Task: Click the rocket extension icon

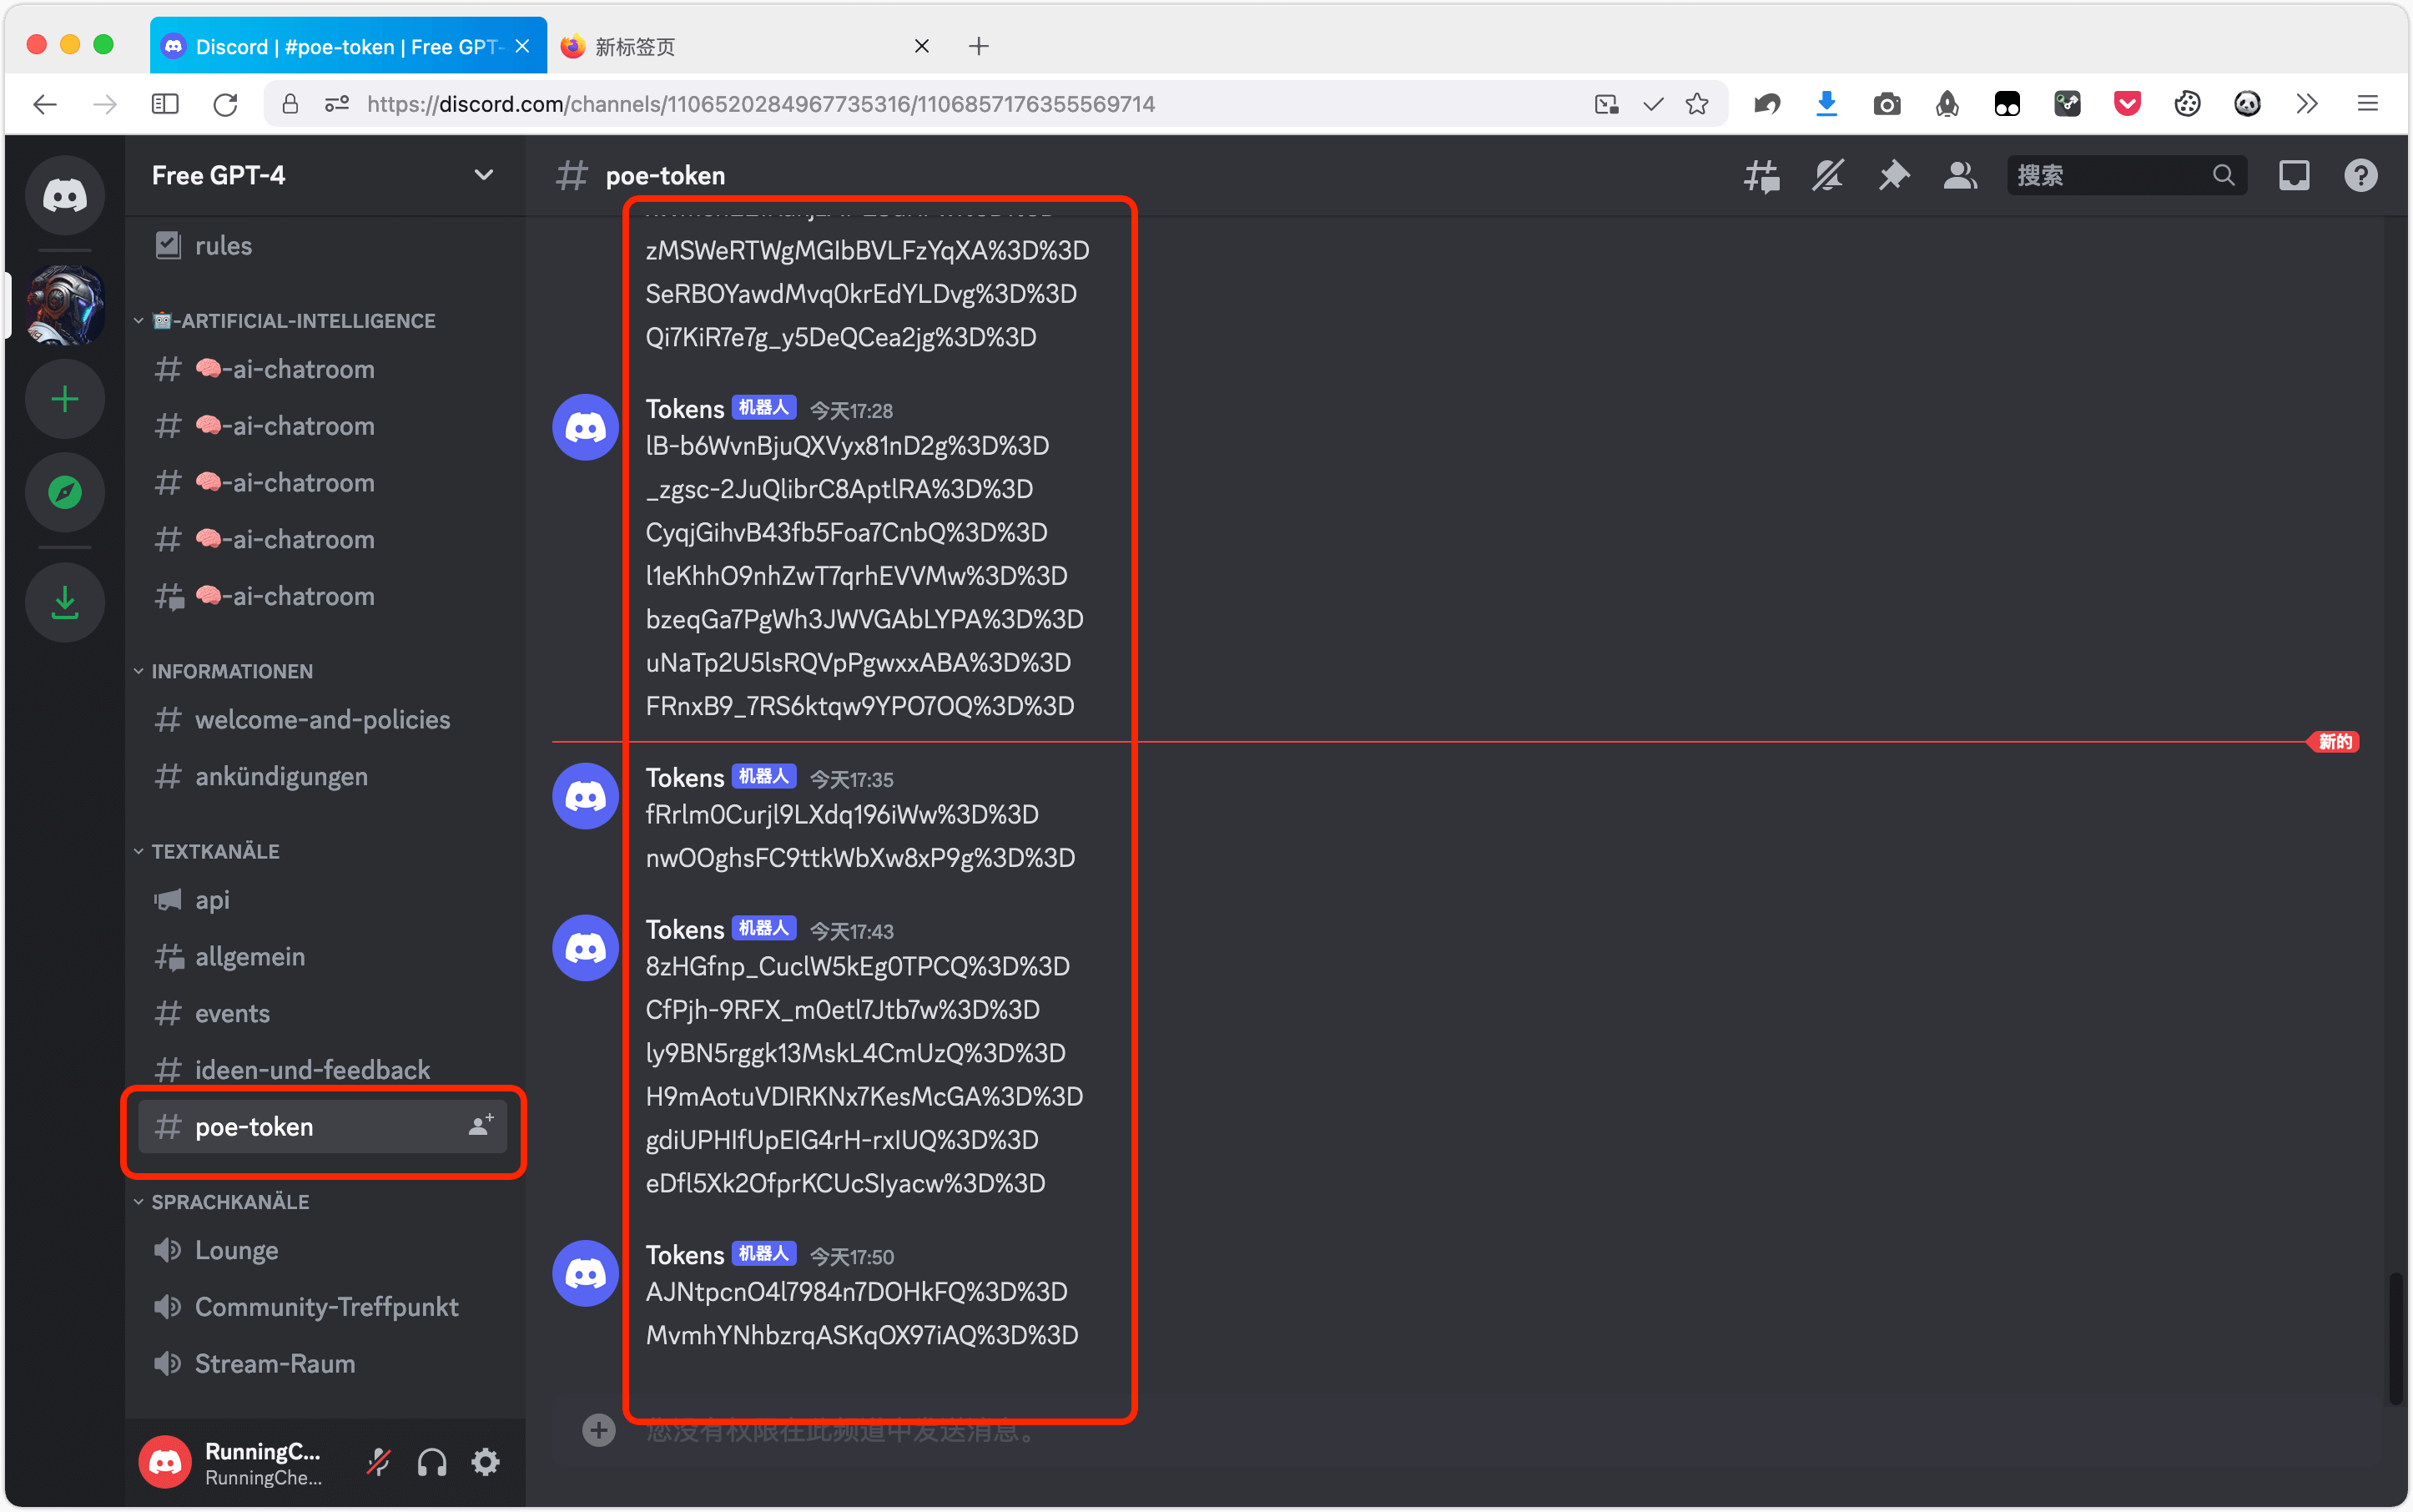Action: (x=1947, y=104)
